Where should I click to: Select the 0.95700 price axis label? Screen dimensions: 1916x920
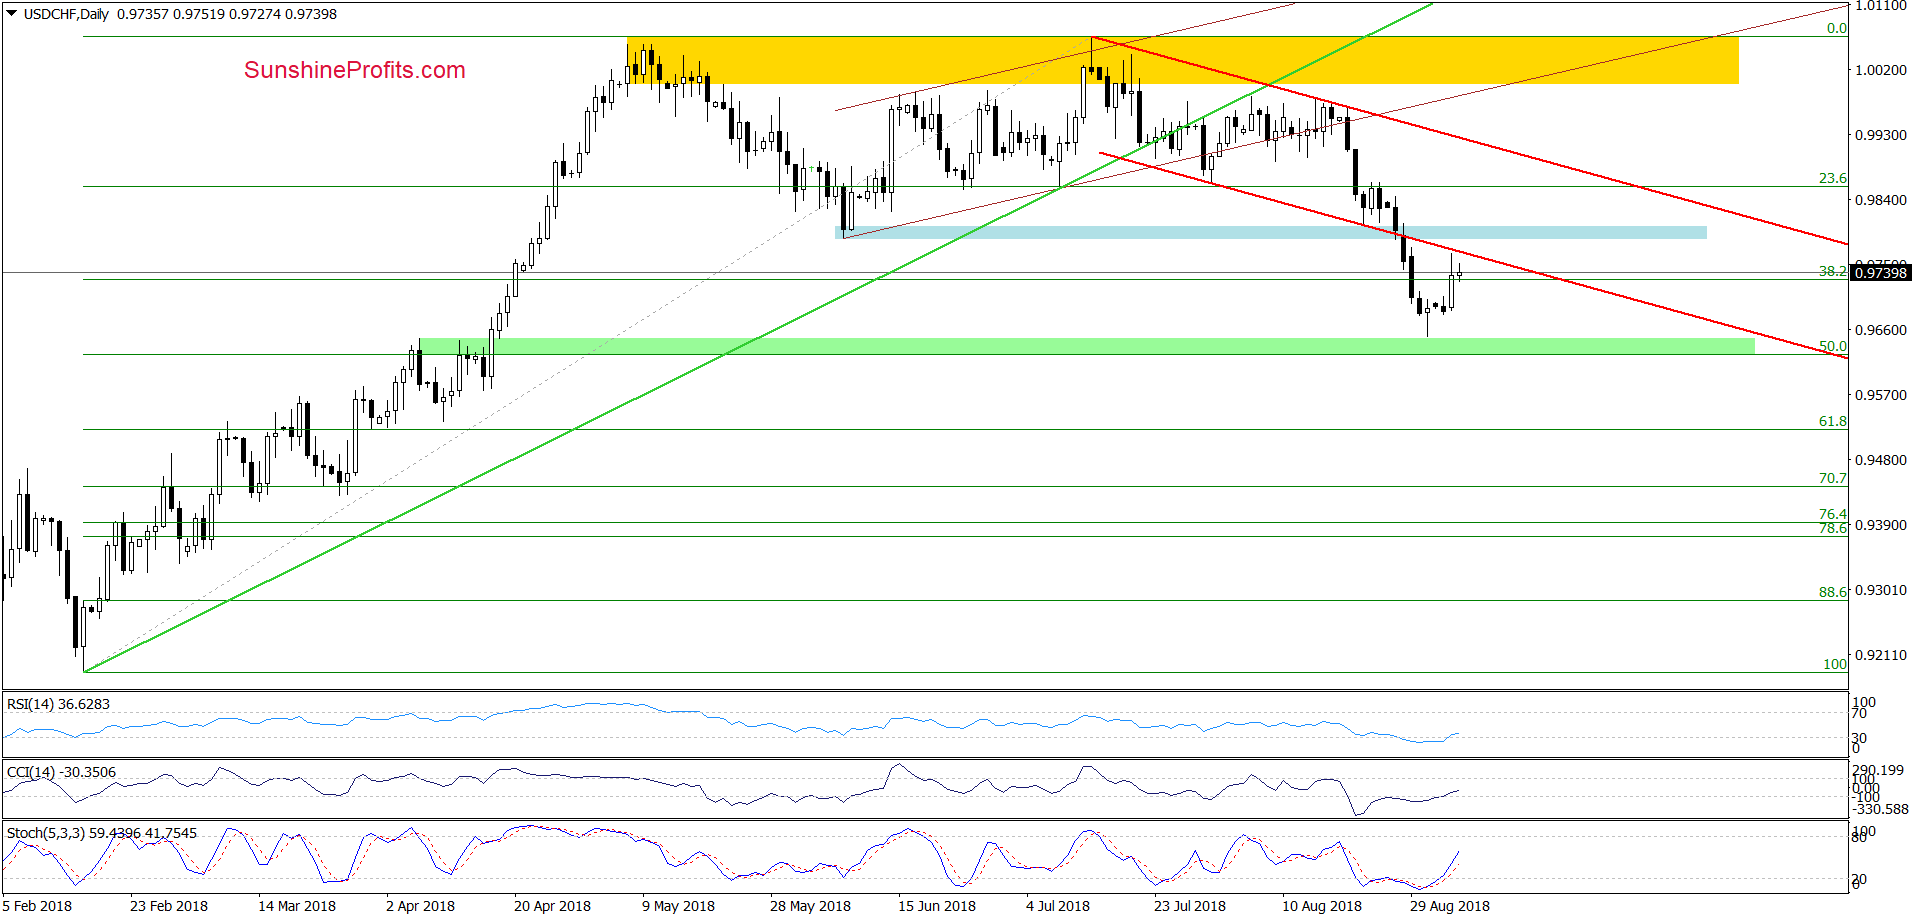[1881, 395]
